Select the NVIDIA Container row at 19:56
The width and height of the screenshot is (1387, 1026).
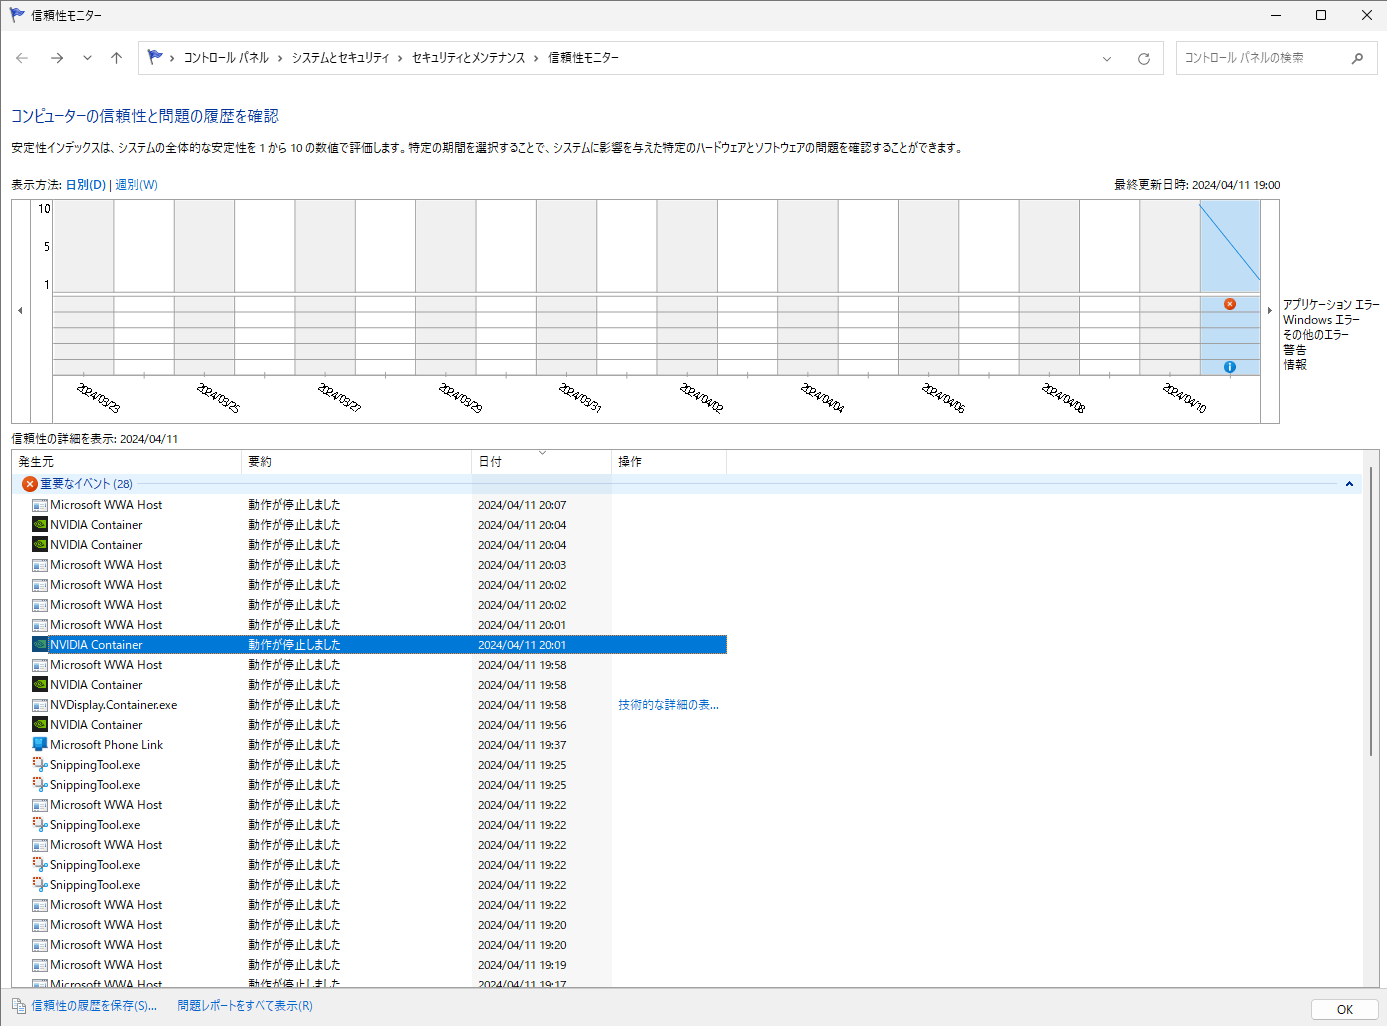pyautogui.click(x=378, y=725)
